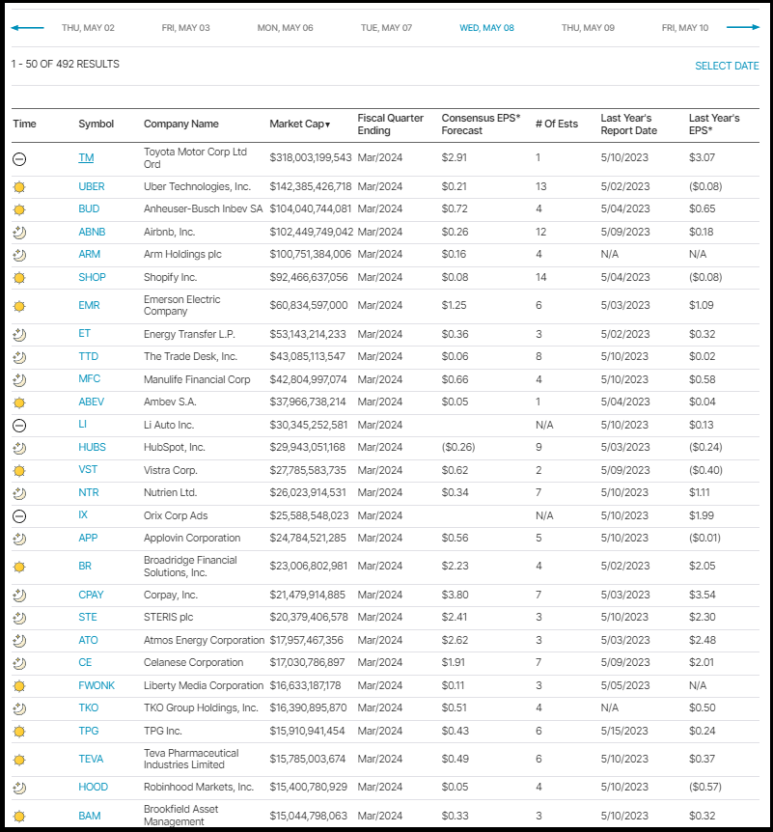Click the after-hours moon icon for CPAY
The height and width of the screenshot is (832, 773).
point(20,596)
